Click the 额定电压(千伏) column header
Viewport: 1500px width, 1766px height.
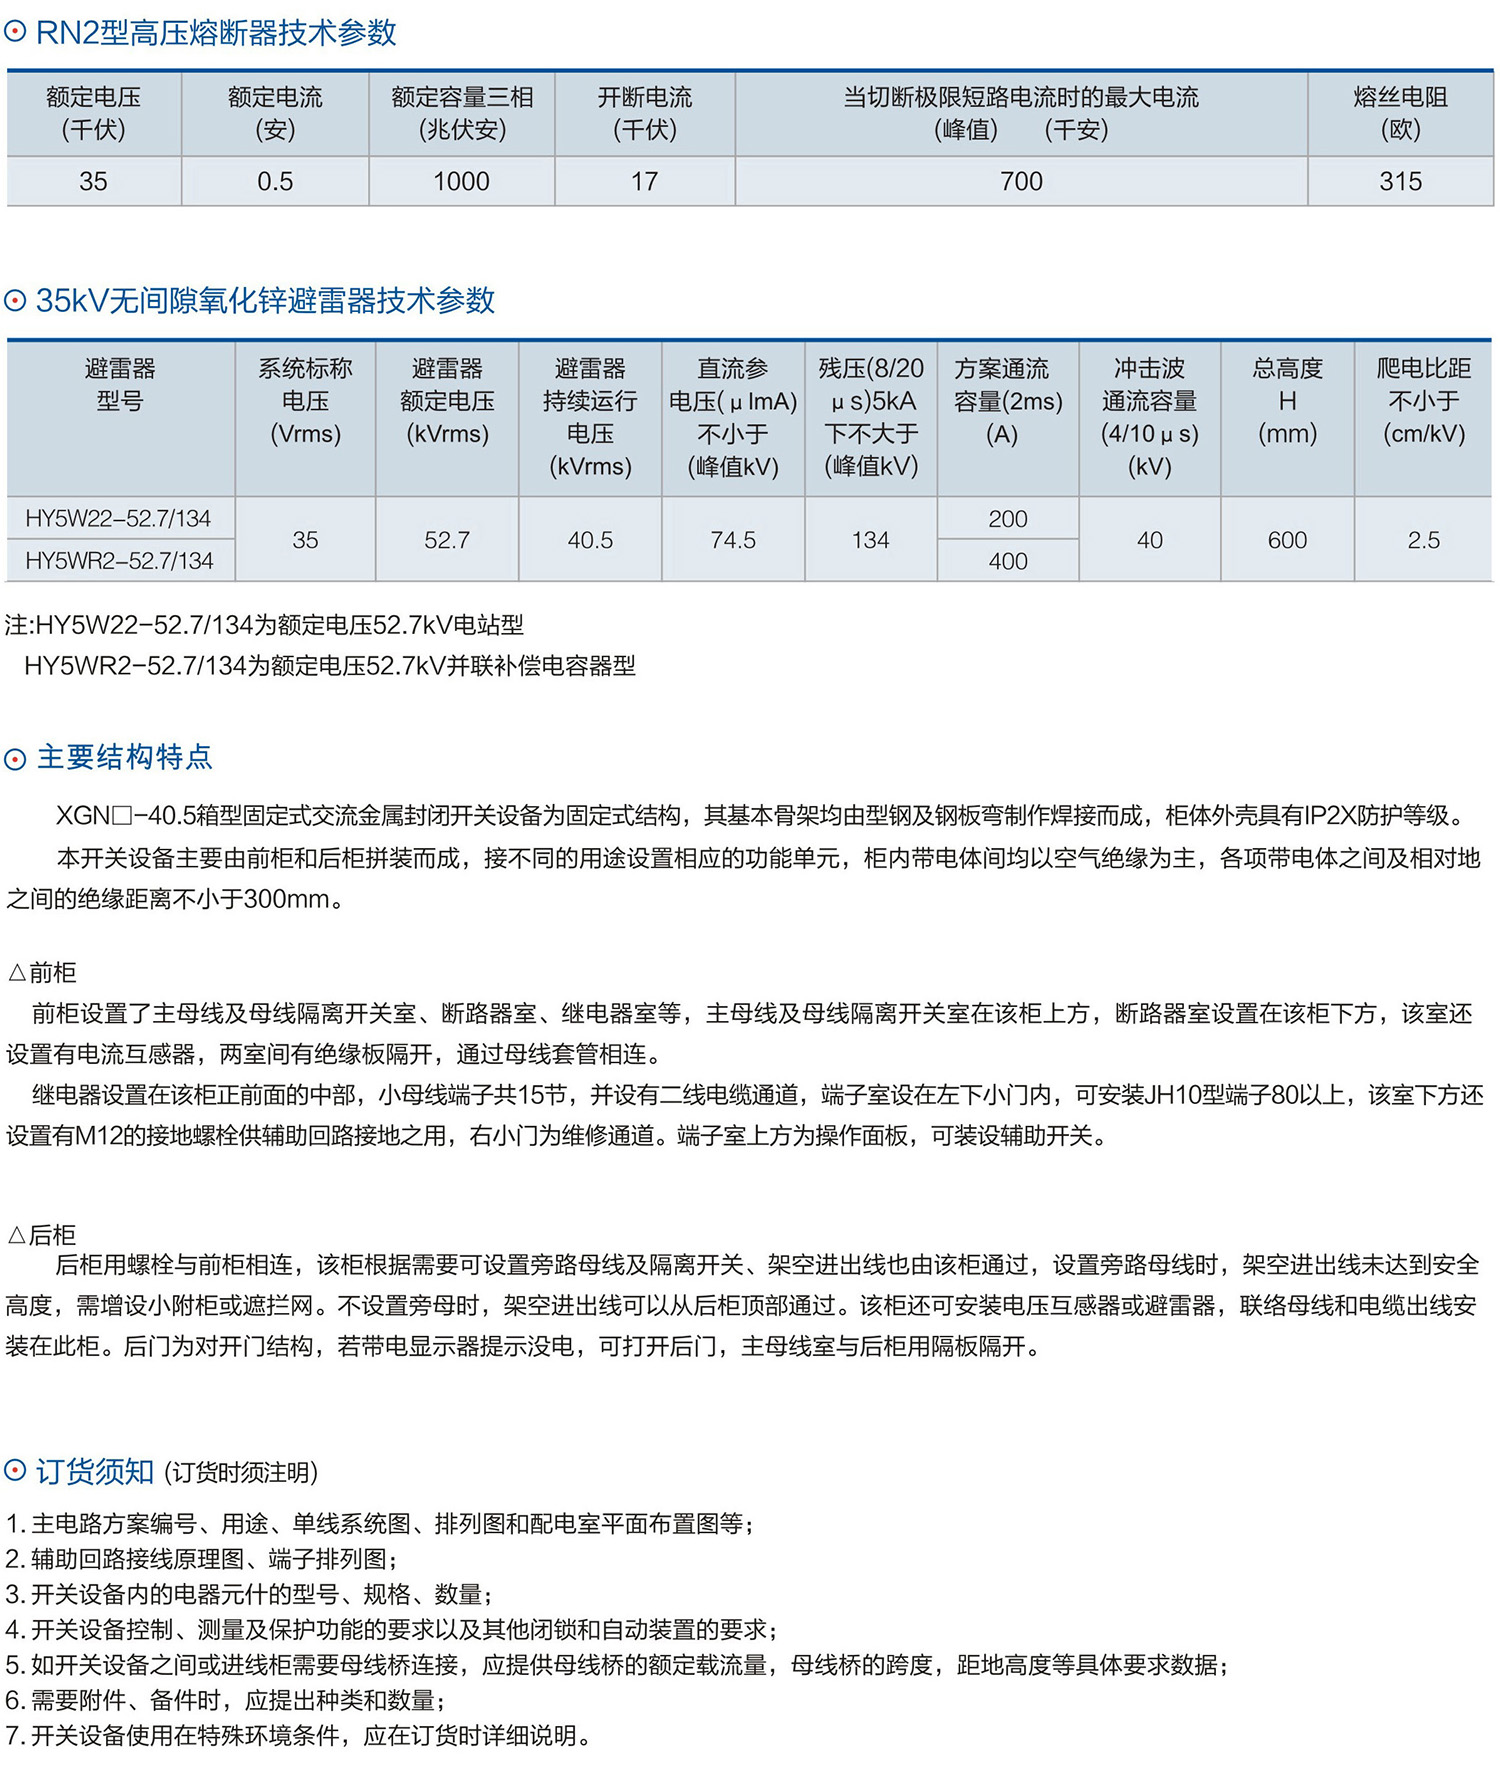(x=93, y=113)
